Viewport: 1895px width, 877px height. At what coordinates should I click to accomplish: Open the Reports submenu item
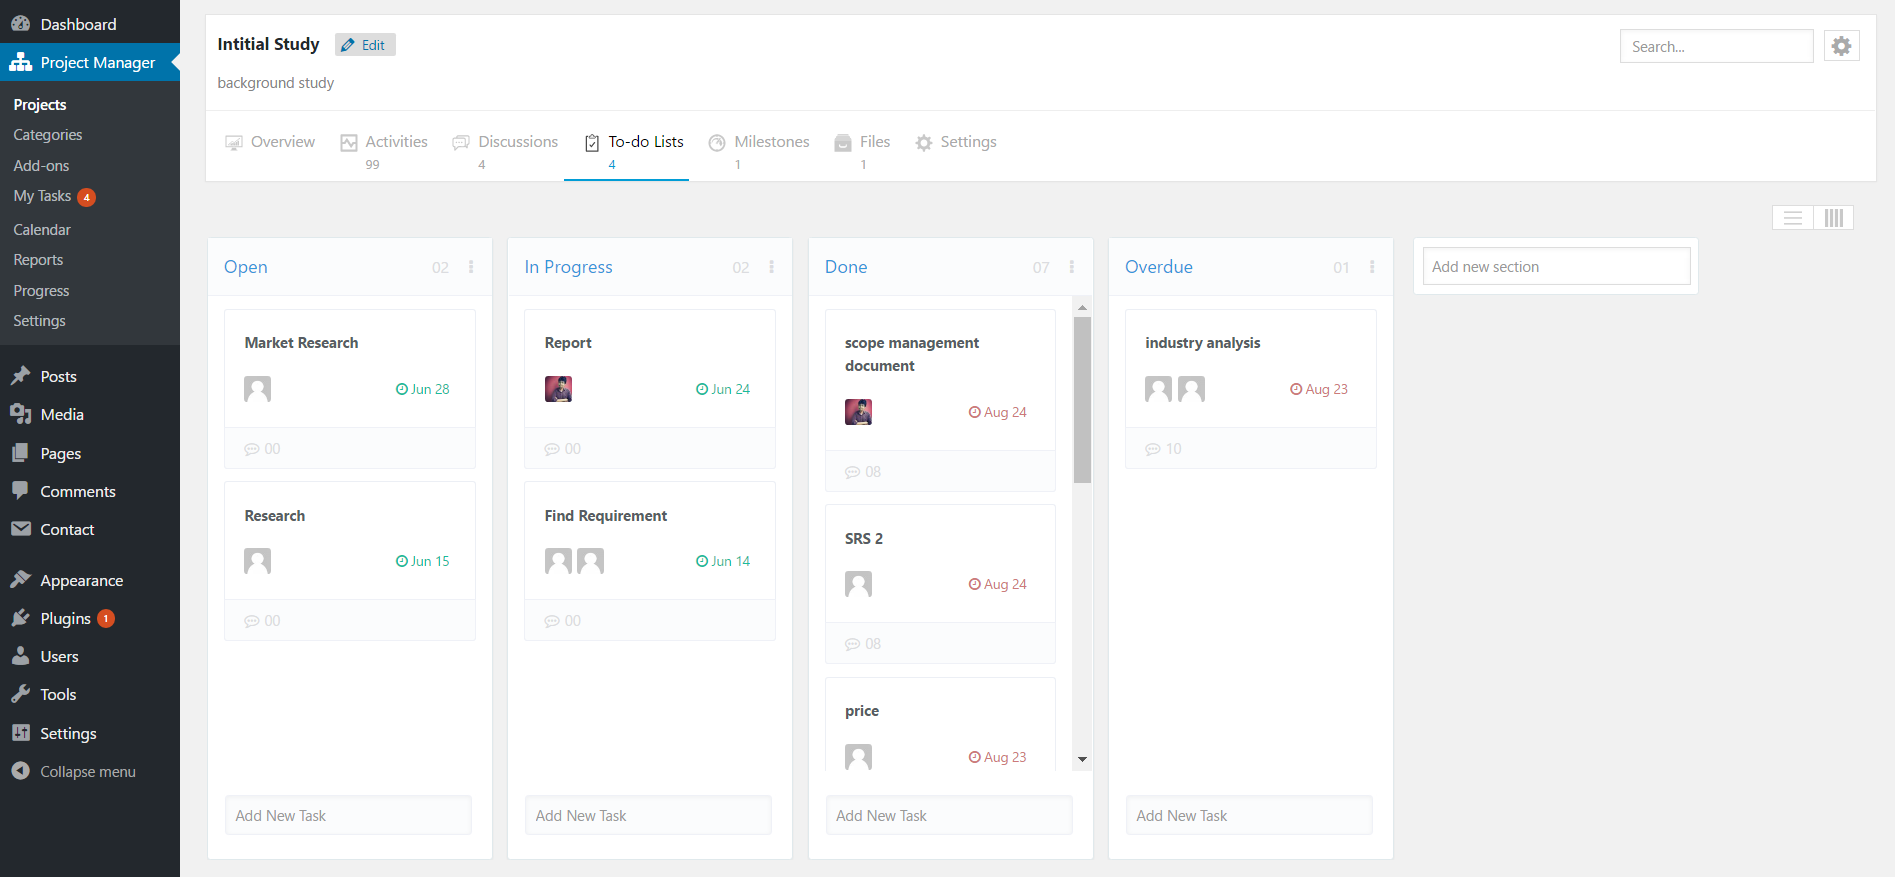coord(38,260)
